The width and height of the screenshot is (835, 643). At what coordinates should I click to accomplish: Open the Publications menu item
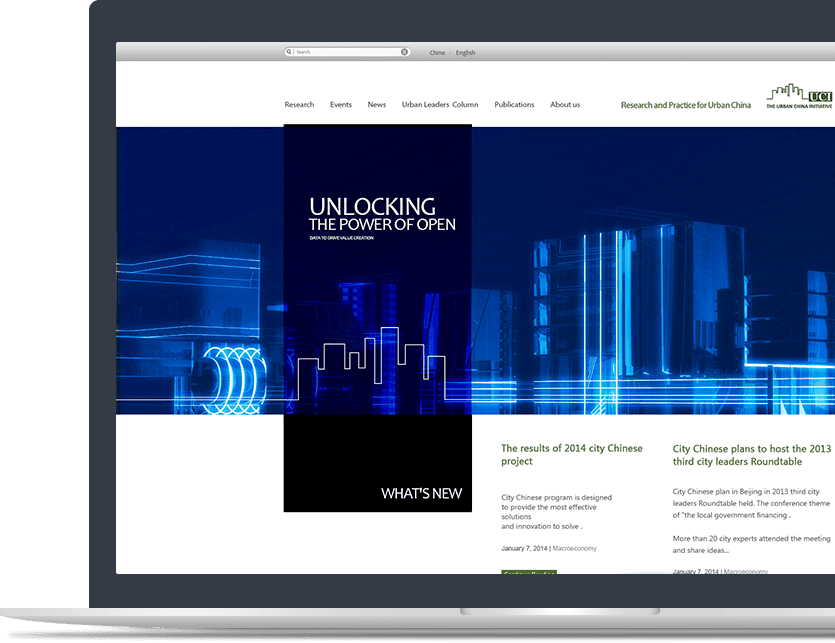[x=514, y=105]
